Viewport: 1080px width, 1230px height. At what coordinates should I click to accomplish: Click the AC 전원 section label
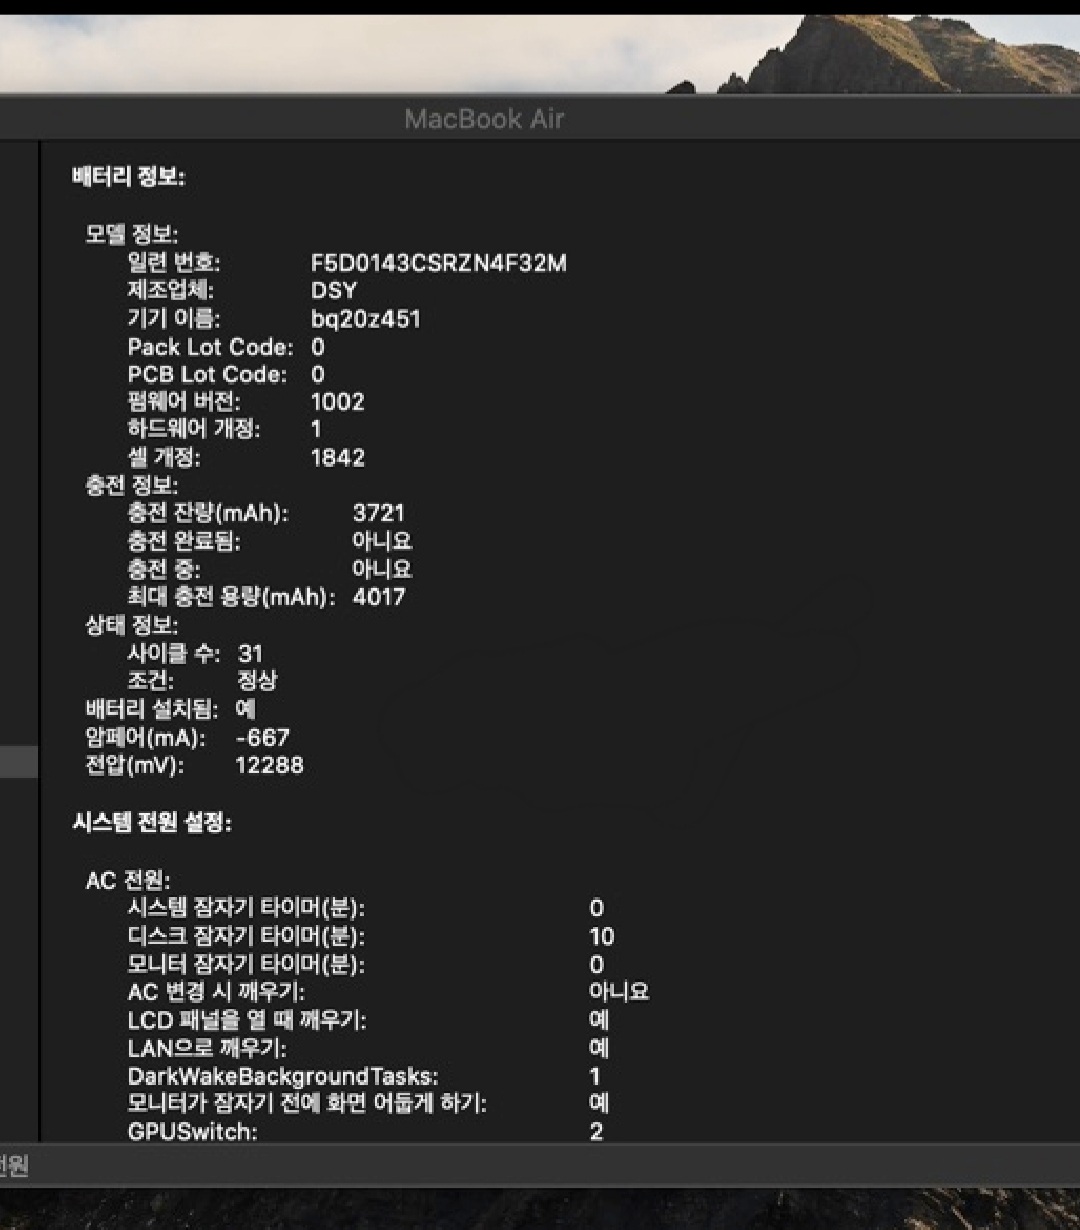(129, 881)
